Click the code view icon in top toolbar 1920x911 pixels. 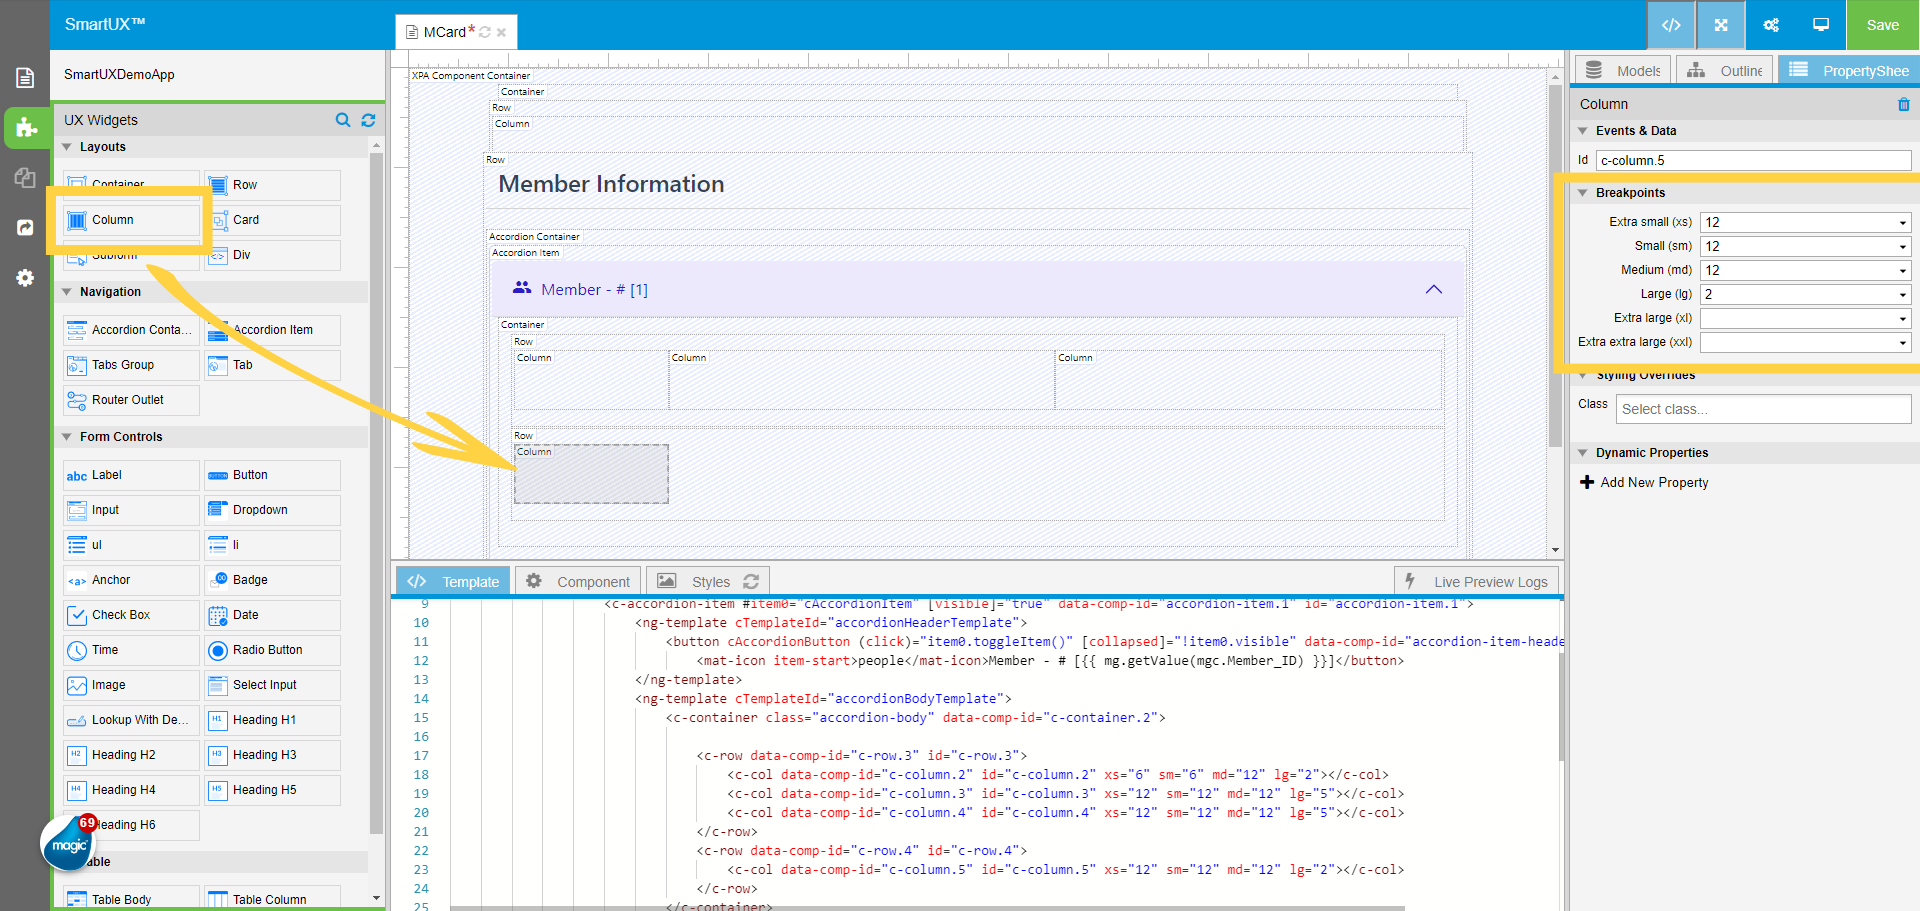(1670, 25)
